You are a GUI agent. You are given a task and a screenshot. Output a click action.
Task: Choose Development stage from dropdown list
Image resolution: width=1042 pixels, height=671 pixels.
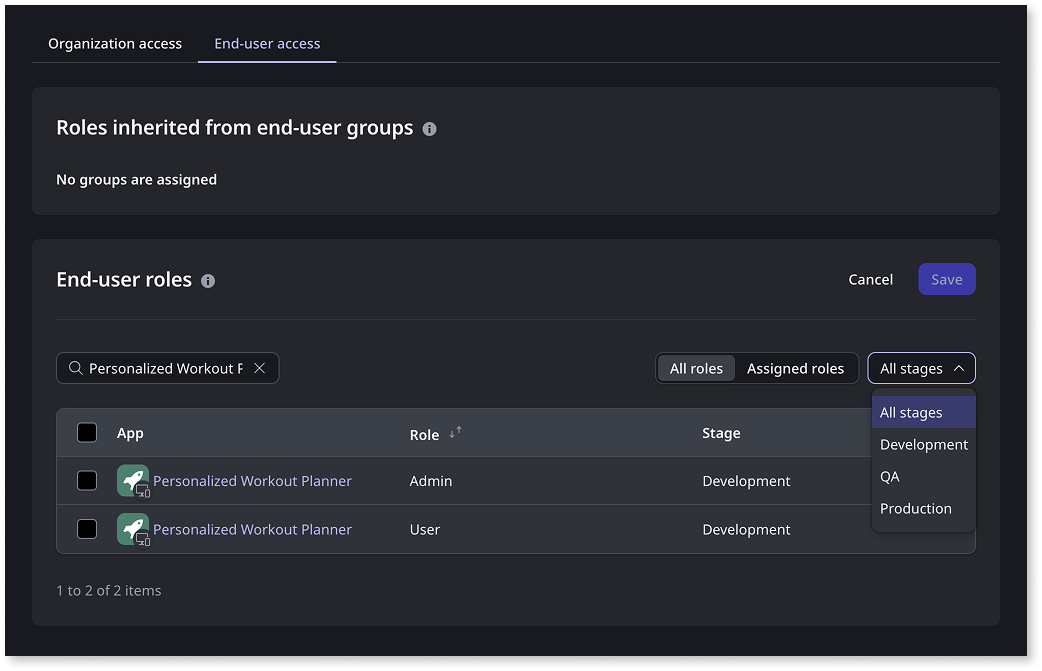click(x=923, y=444)
